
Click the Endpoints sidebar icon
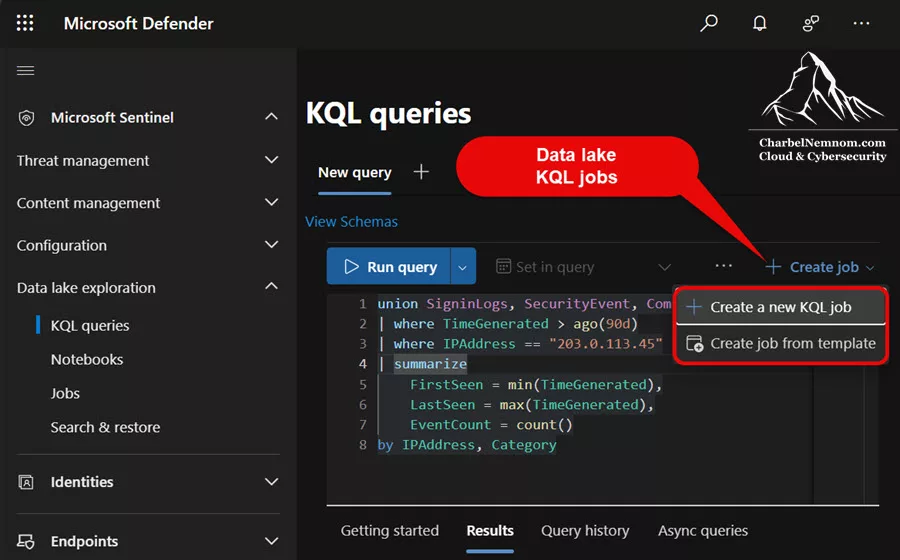[x=26, y=541]
